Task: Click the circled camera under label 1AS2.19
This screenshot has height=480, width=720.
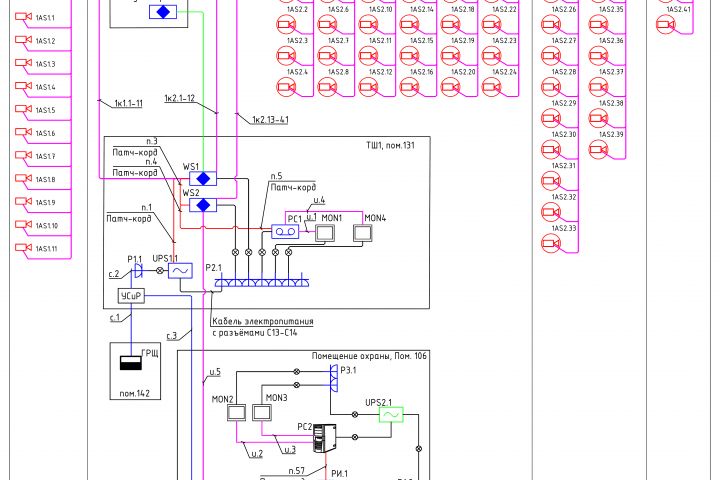Action: coord(450,56)
